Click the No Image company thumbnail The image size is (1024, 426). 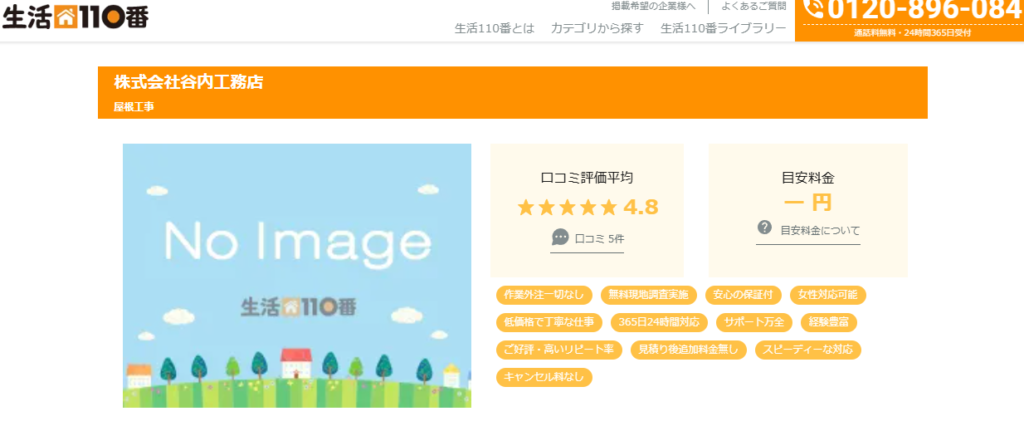[x=297, y=275]
